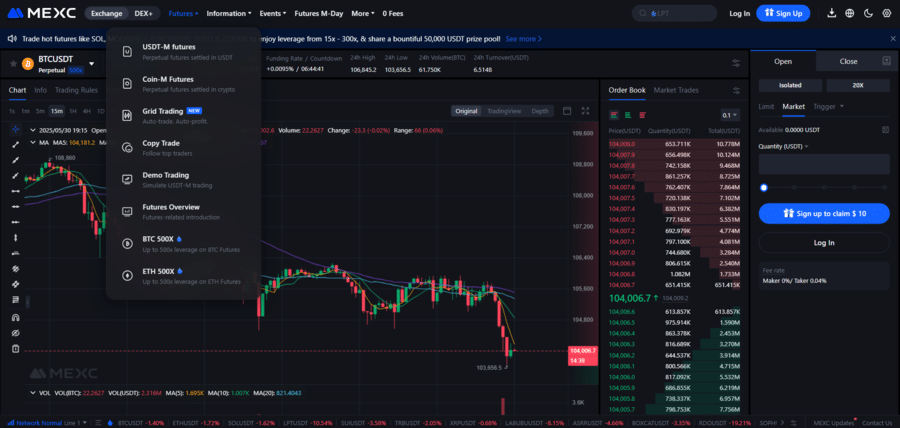The width and height of the screenshot is (900, 428).
Task: Expand the Futures menu
Action: click(184, 13)
